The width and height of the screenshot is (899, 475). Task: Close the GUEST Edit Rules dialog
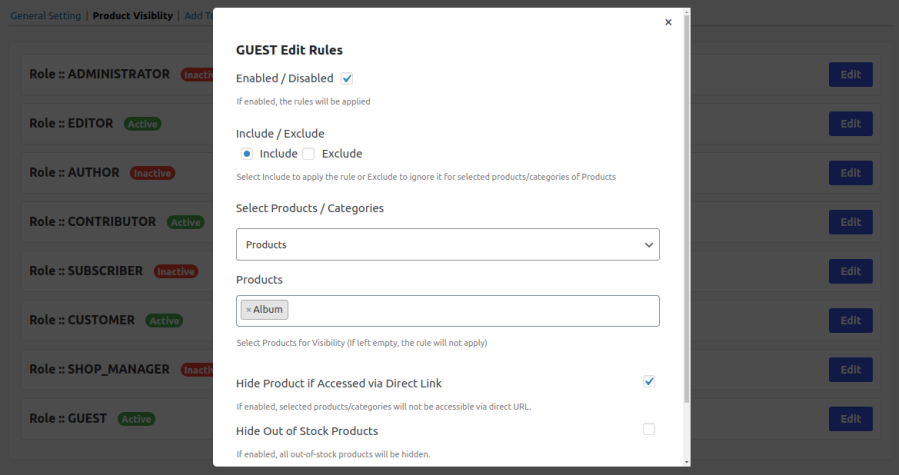pyautogui.click(x=668, y=22)
